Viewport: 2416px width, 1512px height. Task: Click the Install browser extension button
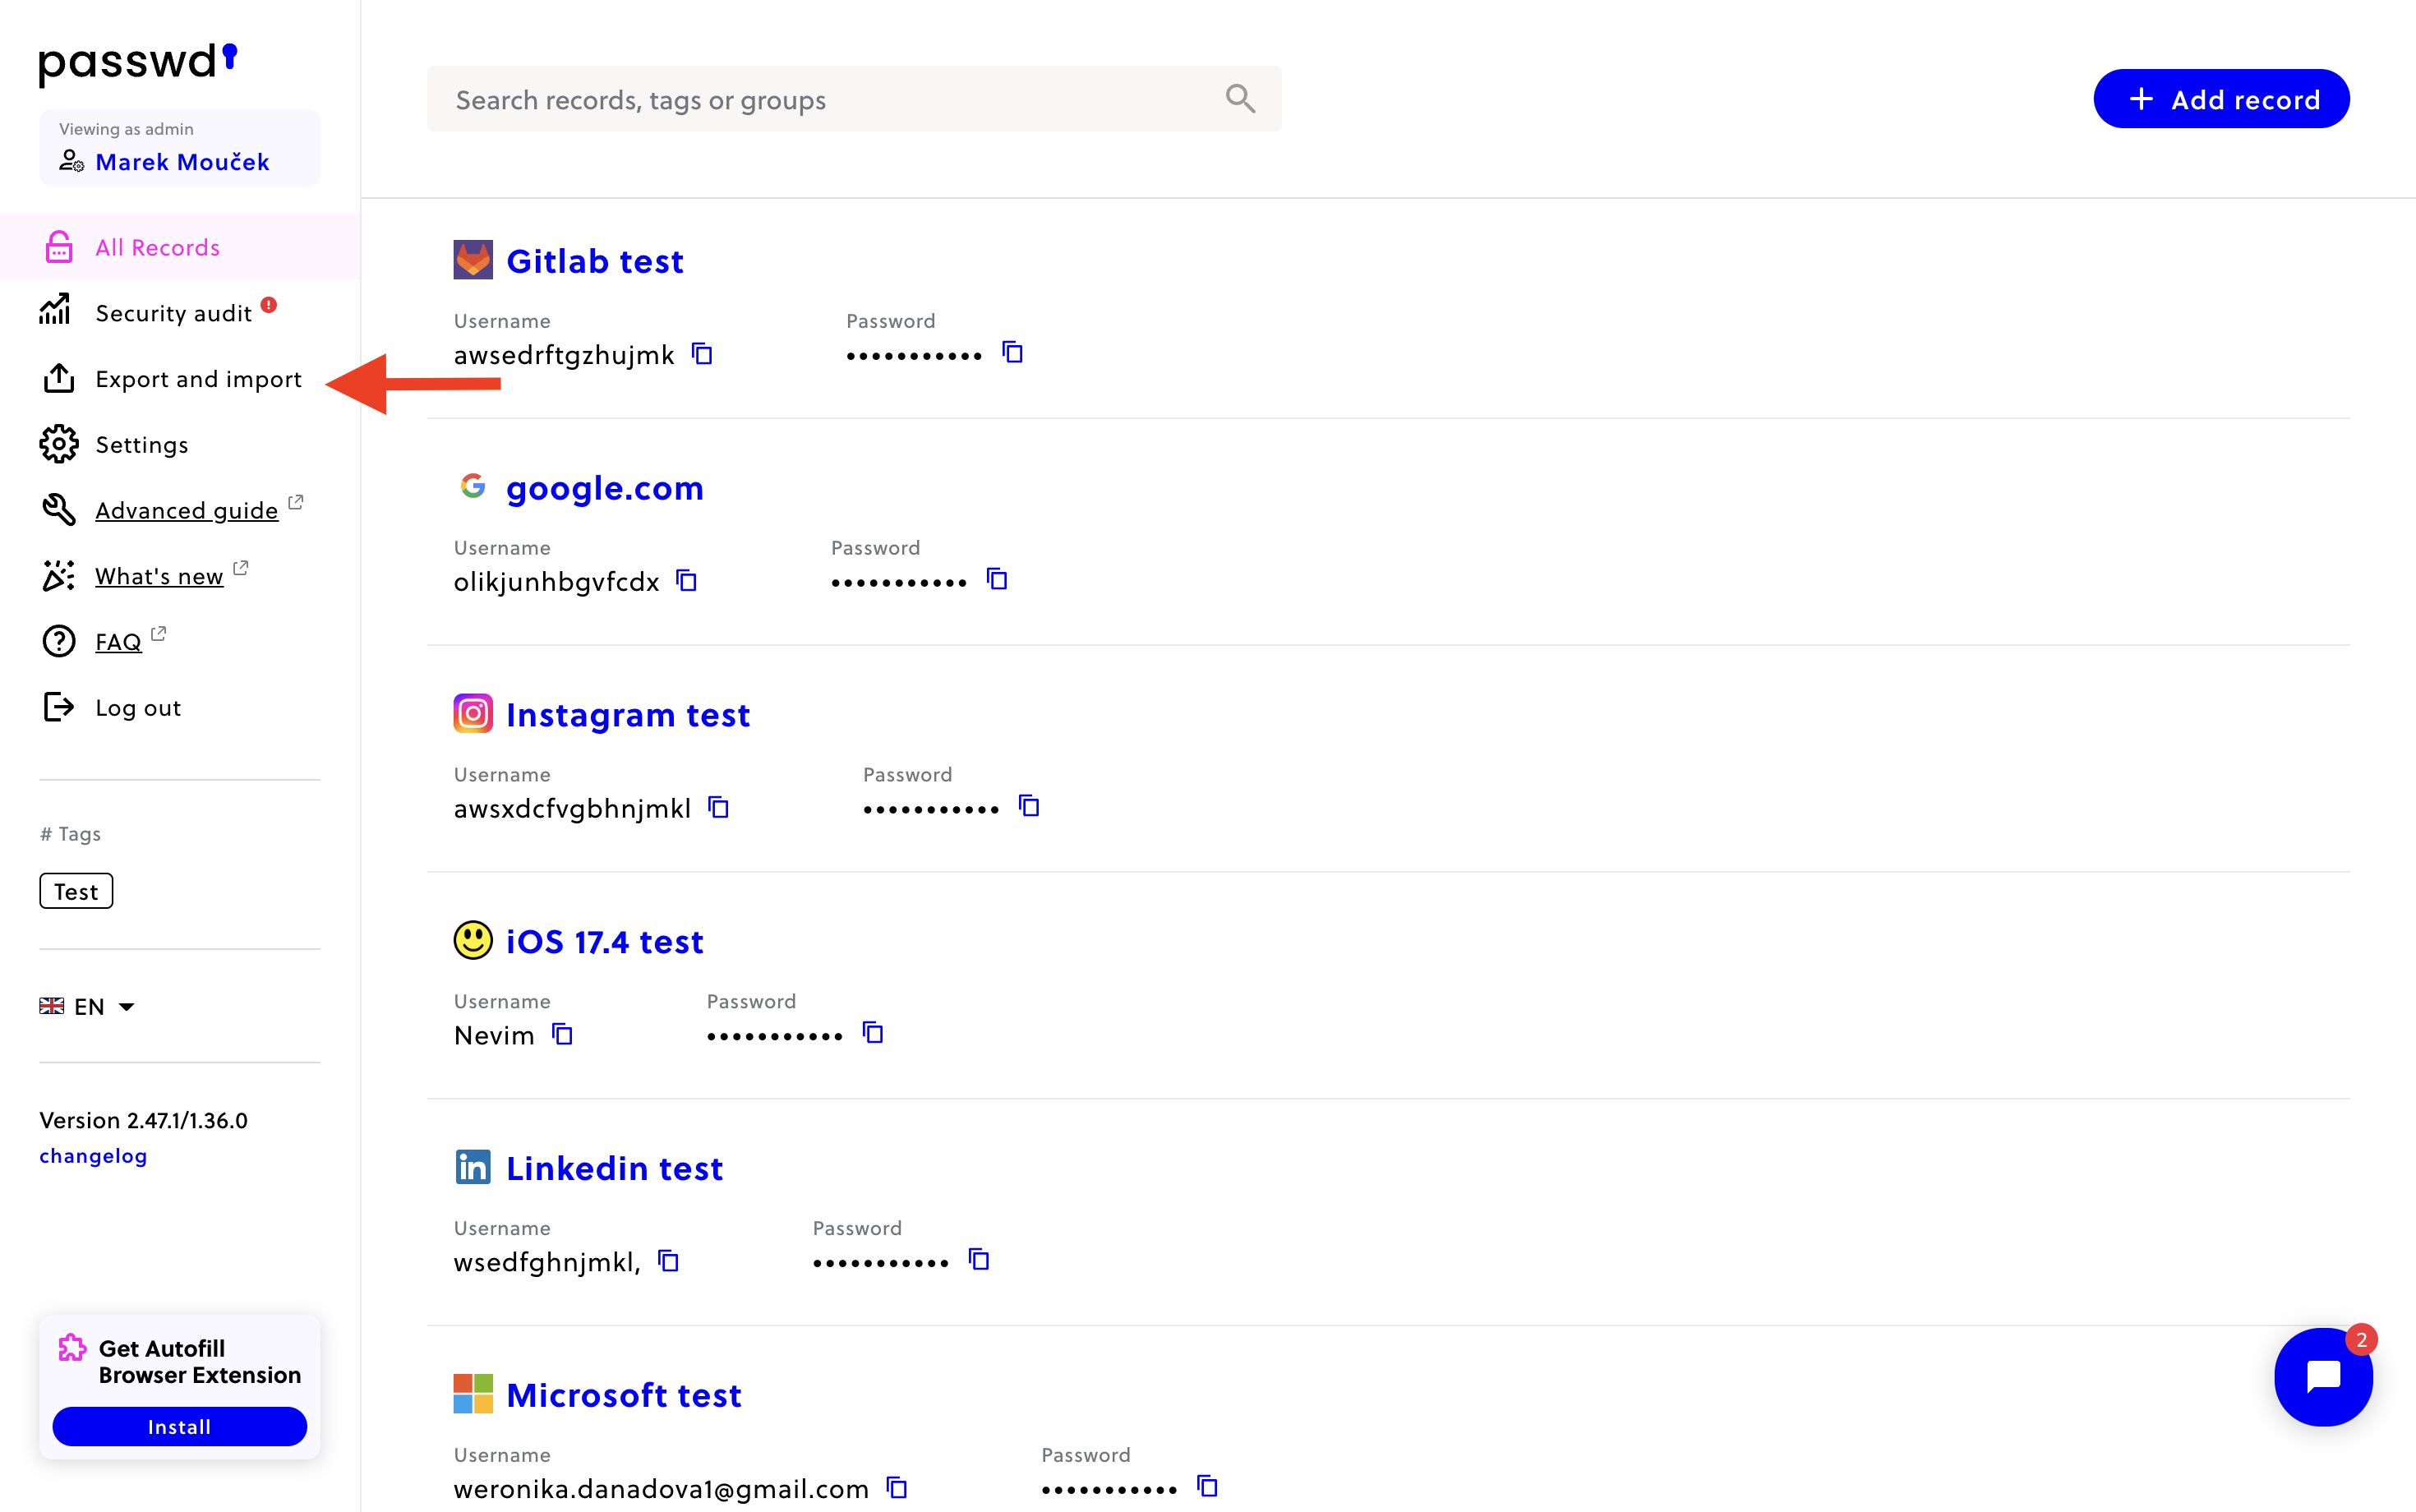(179, 1427)
